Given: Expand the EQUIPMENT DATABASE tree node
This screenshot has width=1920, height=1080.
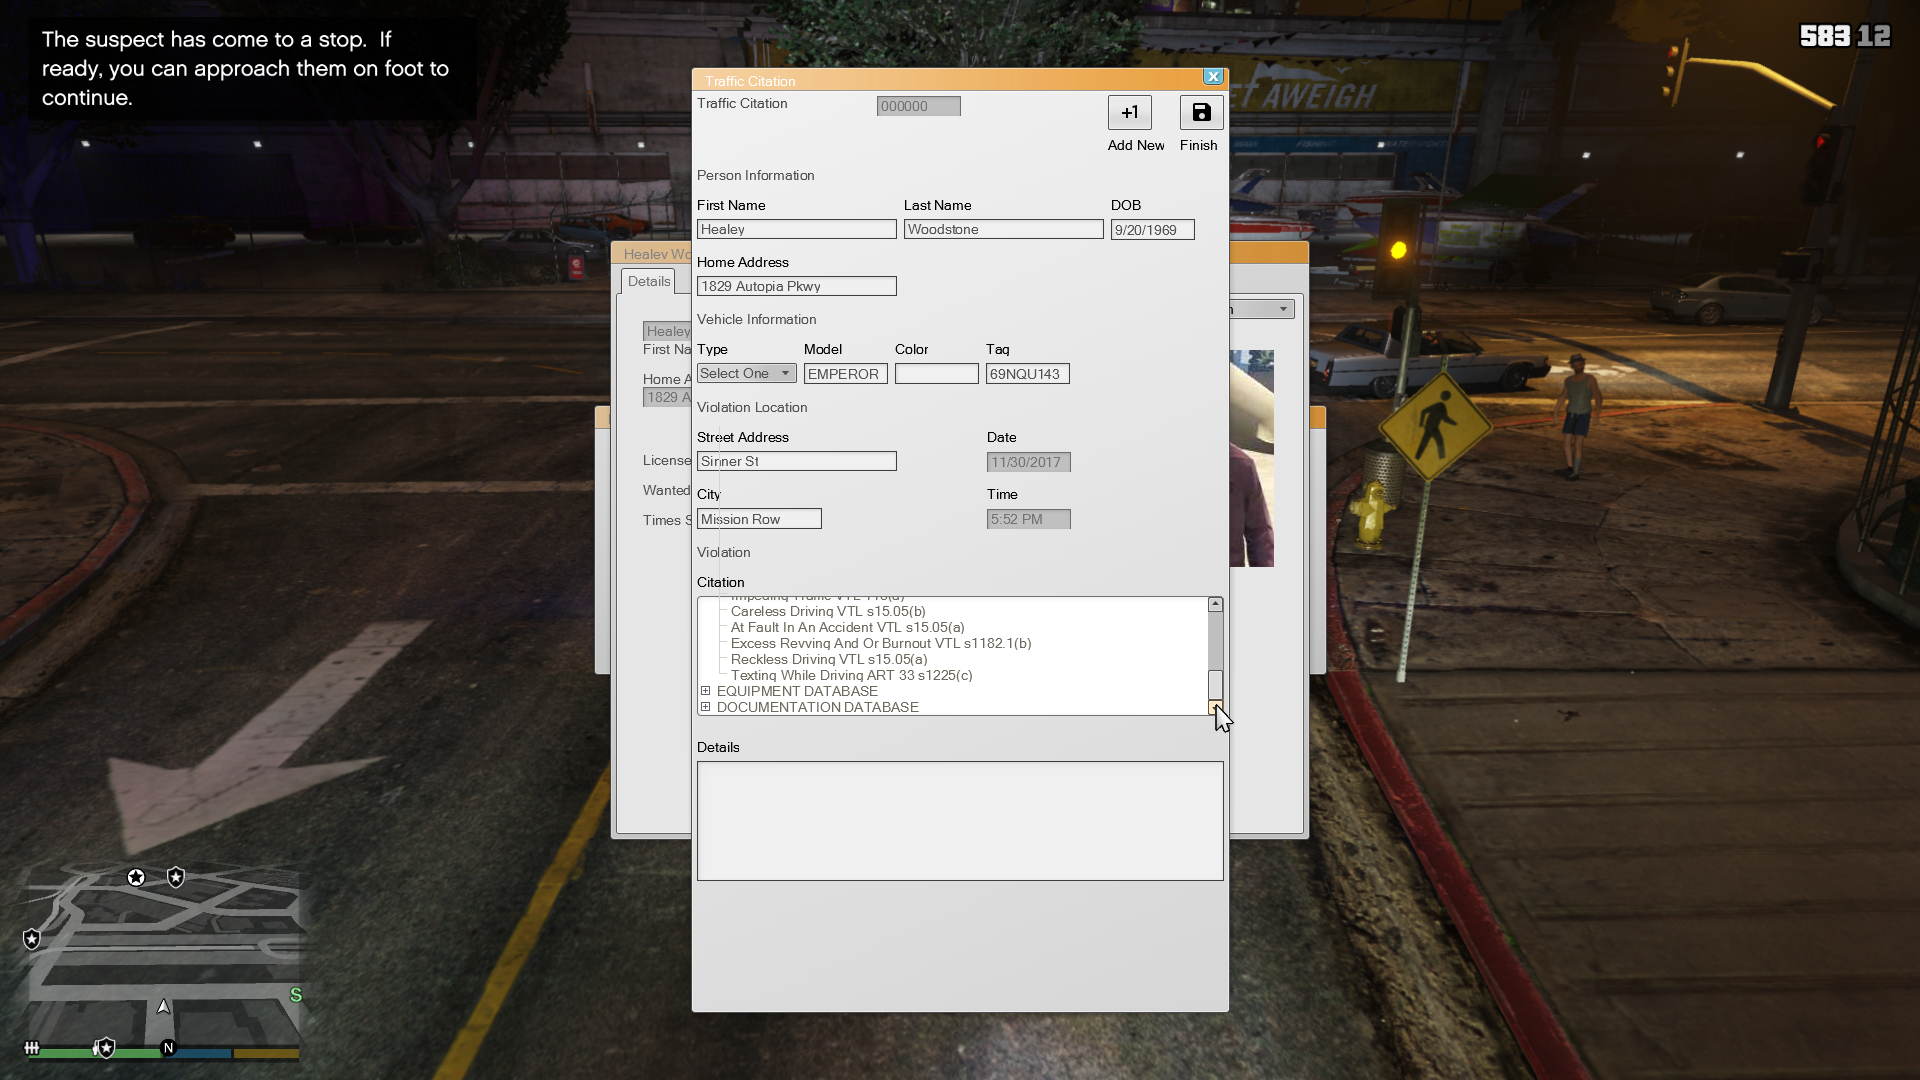Looking at the screenshot, I should [705, 691].
